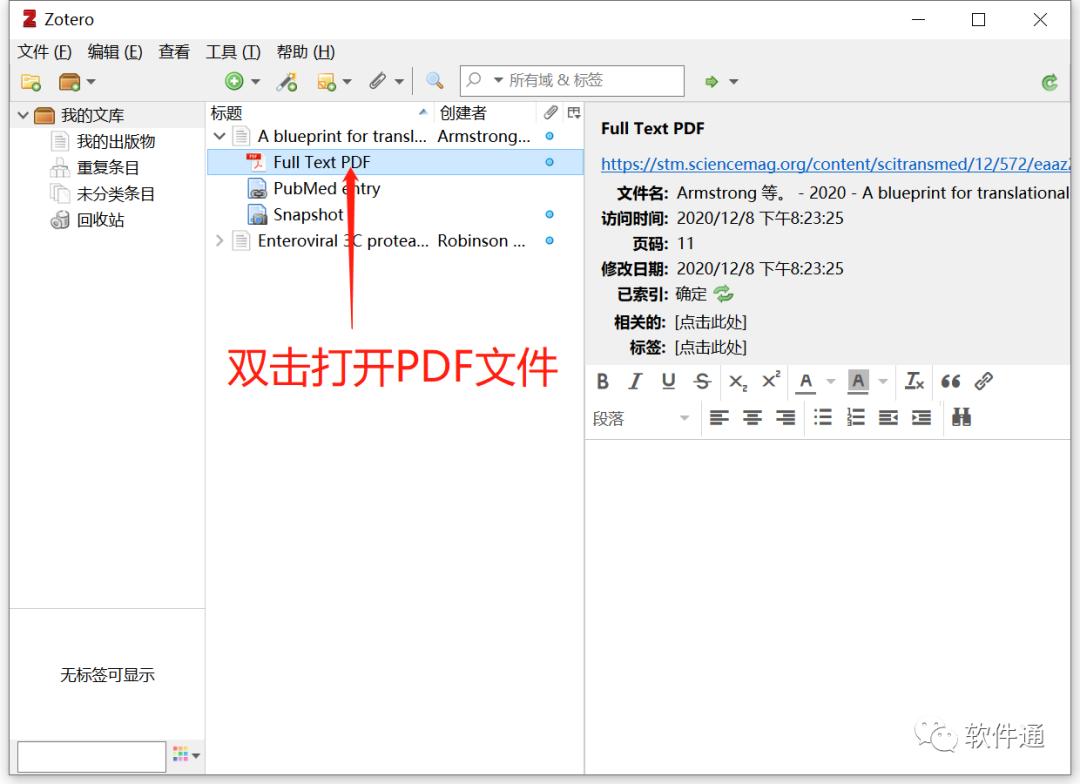Viewport: 1080px width, 784px height.
Task: Align note text right
Action: [785, 417]
